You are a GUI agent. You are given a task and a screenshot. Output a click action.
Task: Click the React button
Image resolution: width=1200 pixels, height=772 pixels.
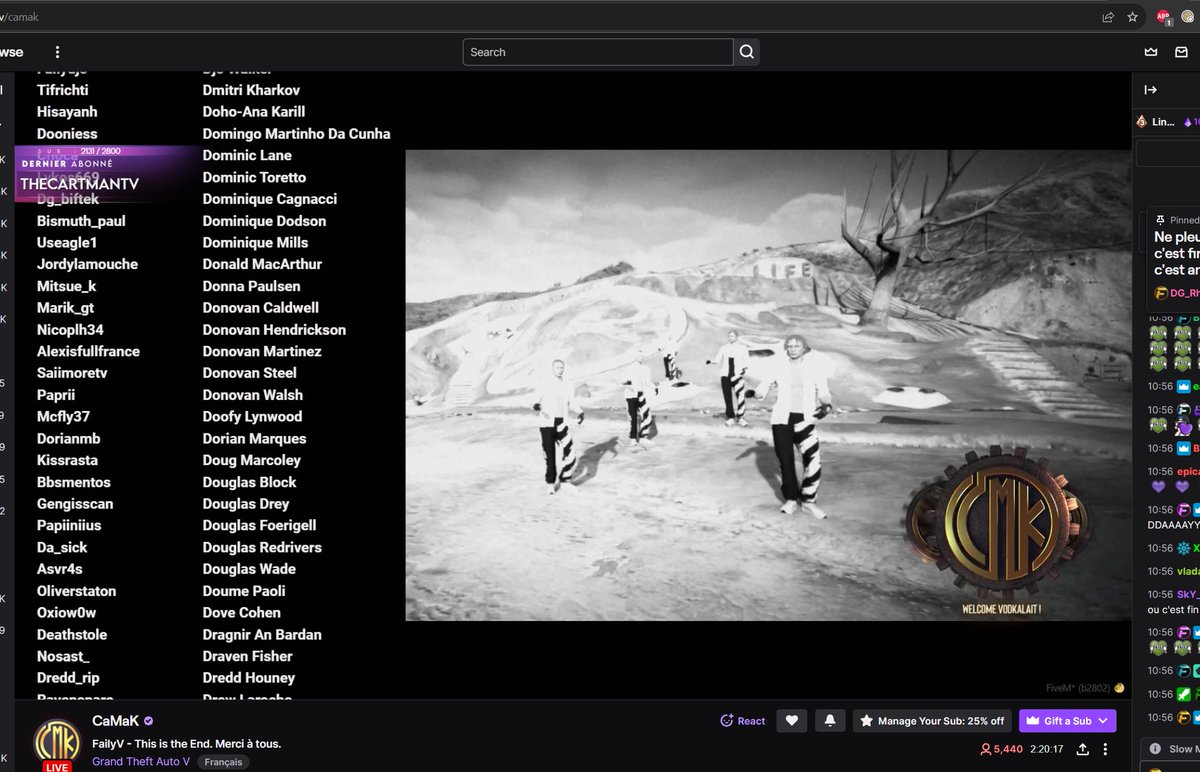tap(743, 720)
